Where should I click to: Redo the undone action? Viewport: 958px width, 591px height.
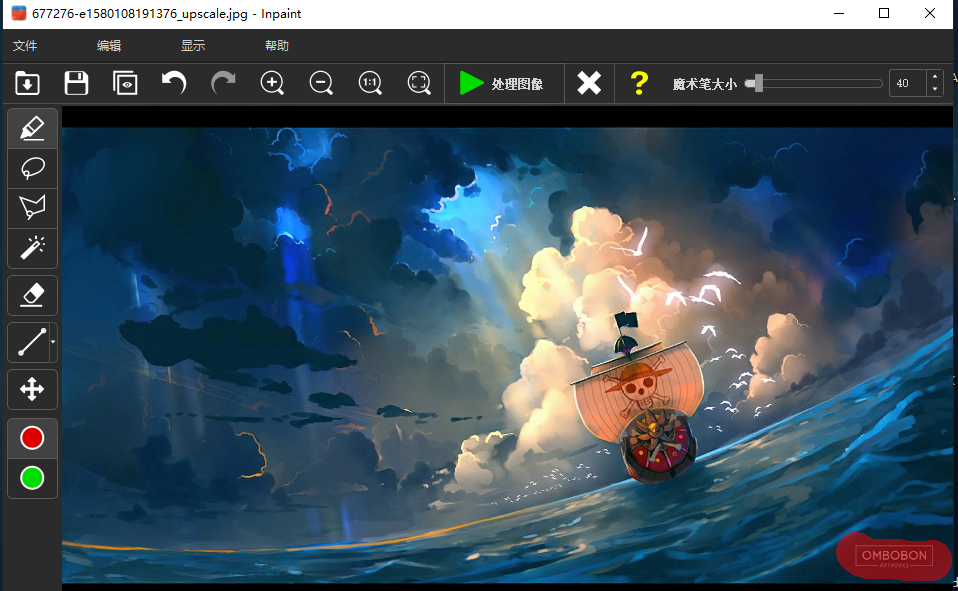(223, 83)
